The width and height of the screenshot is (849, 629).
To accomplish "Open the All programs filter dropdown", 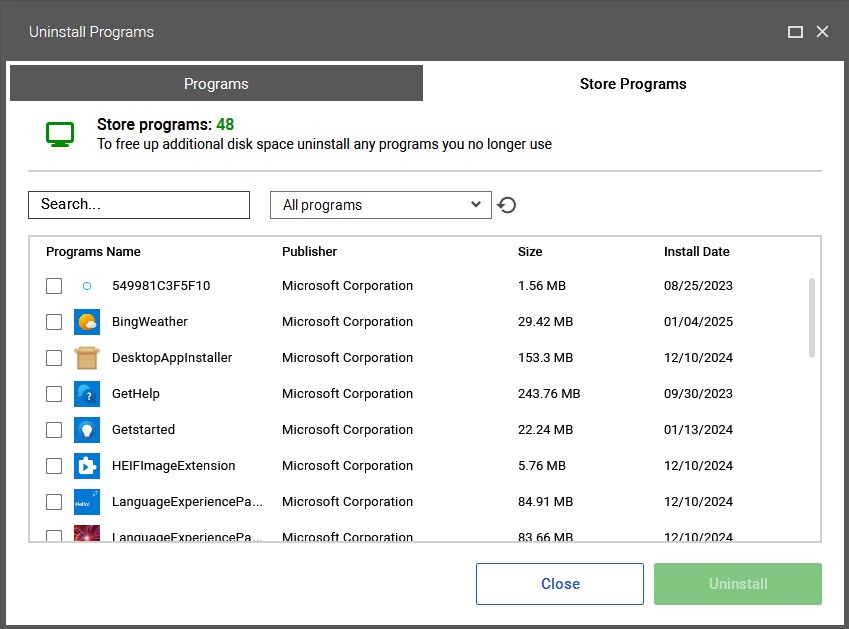I will [381, 205].
